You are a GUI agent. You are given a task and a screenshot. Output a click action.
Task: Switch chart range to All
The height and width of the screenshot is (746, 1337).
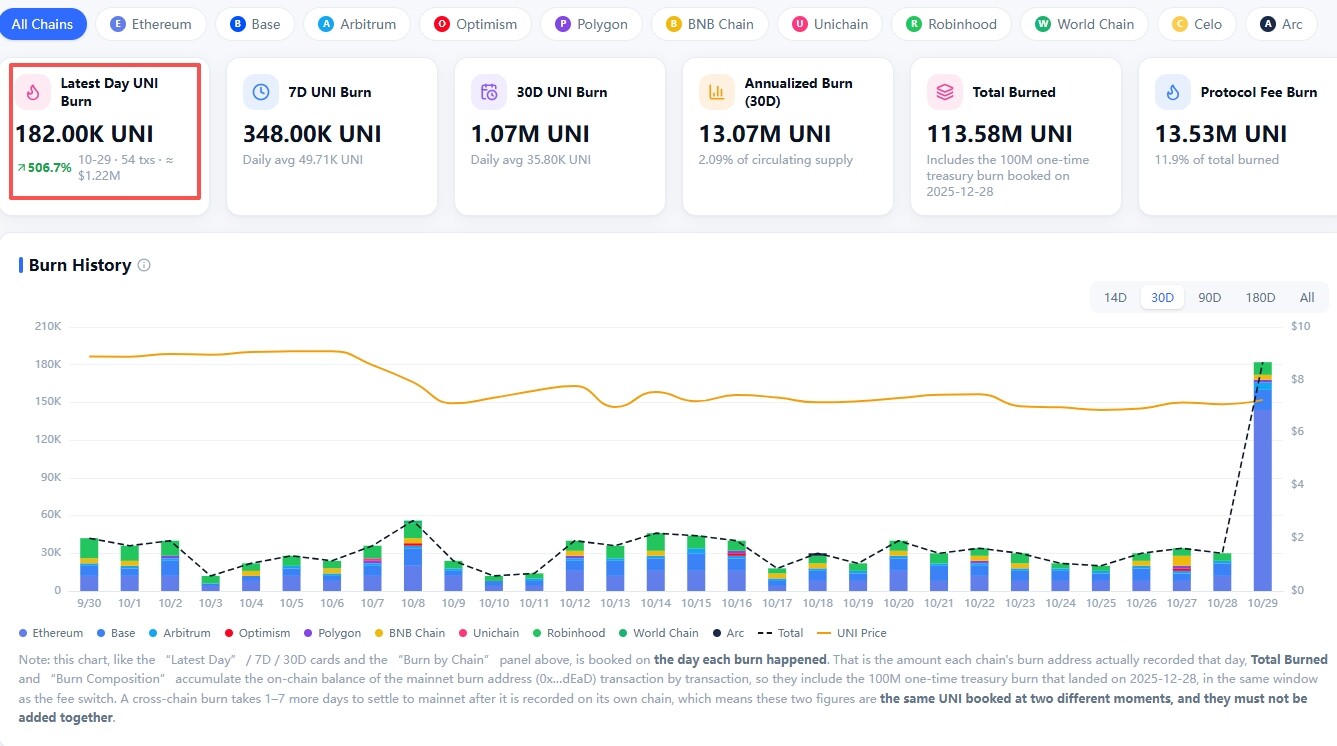[1307, 297]
